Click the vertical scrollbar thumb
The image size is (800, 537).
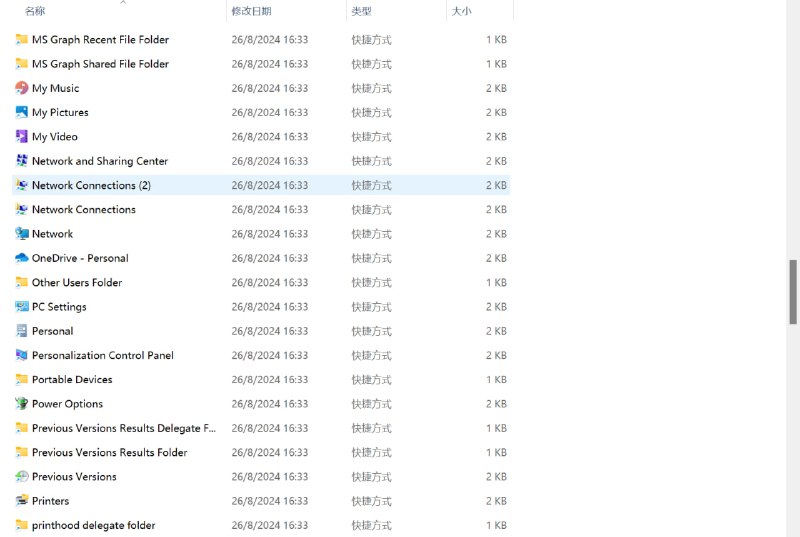tap(794, 292)
